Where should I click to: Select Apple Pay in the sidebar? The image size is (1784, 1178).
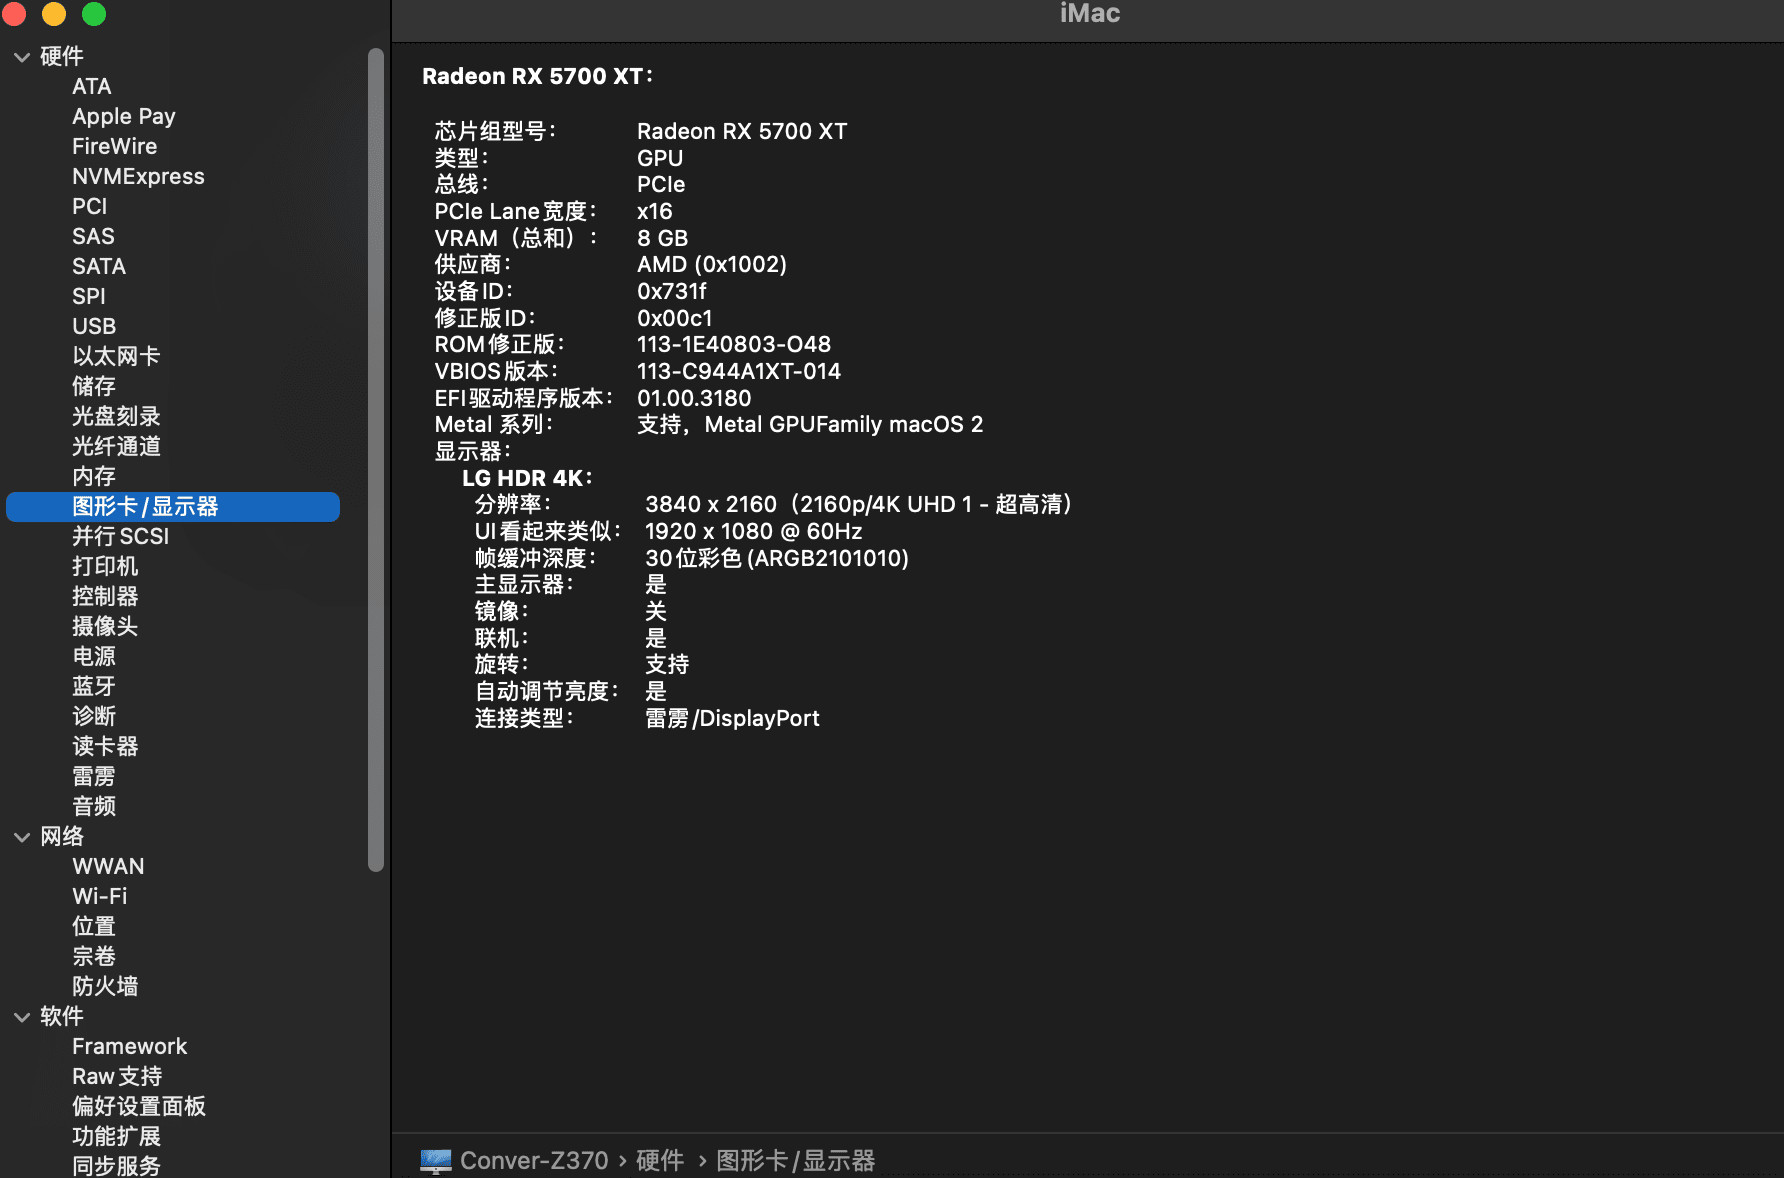pyautogui.click(x=124, y=117)
